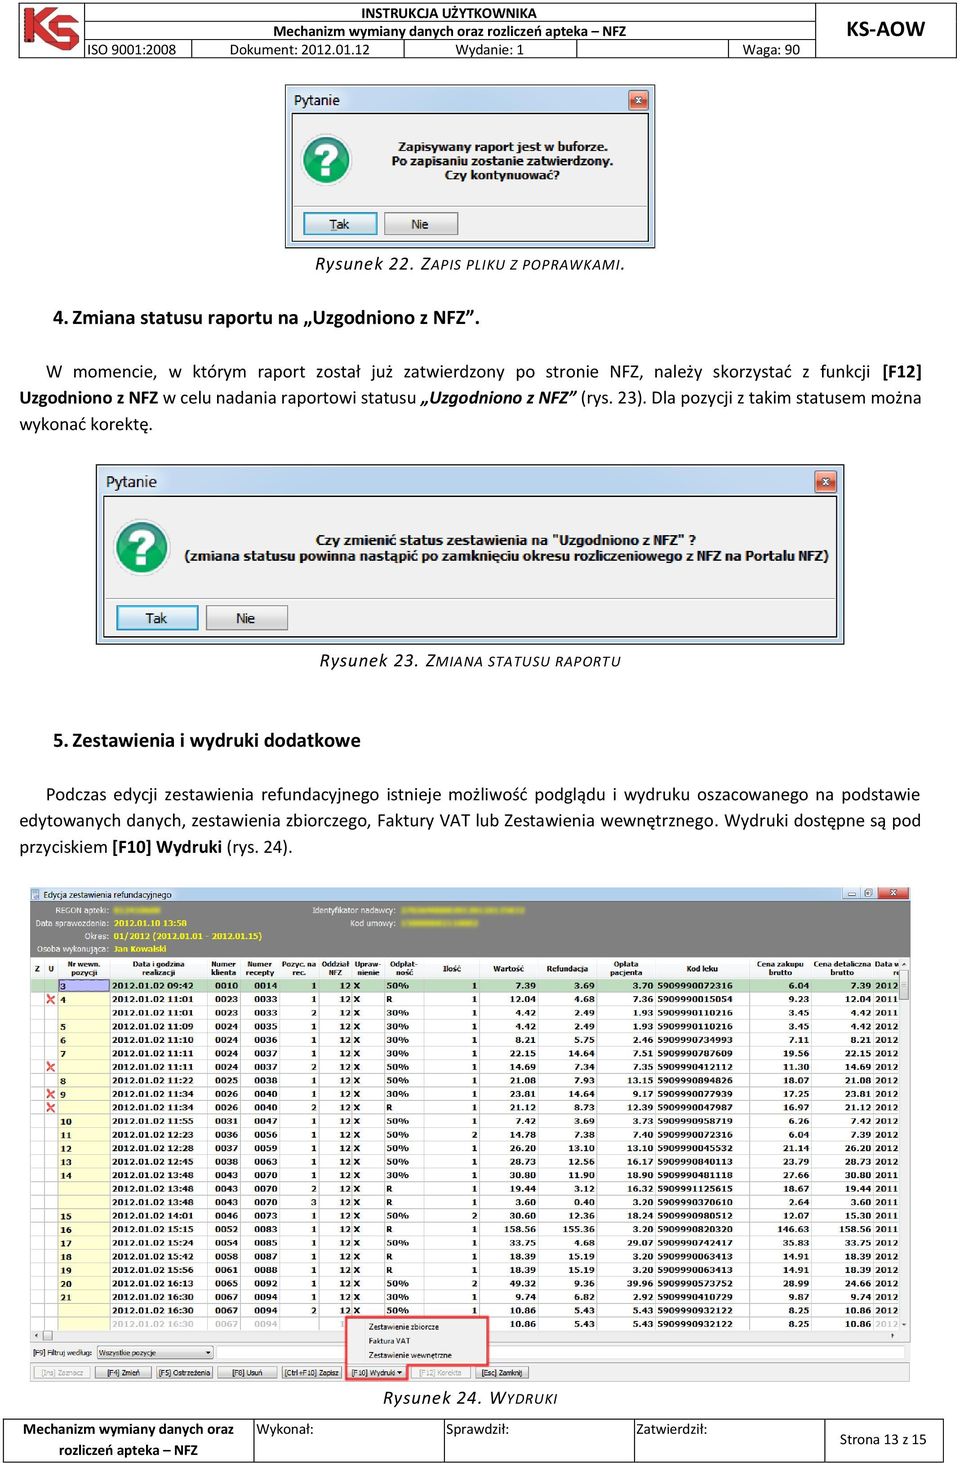Click the window icon beside Edycja zestawienia title
The height and width of the screenshot is (1463, 960).
pyautogui.click(x=36, y=894)
